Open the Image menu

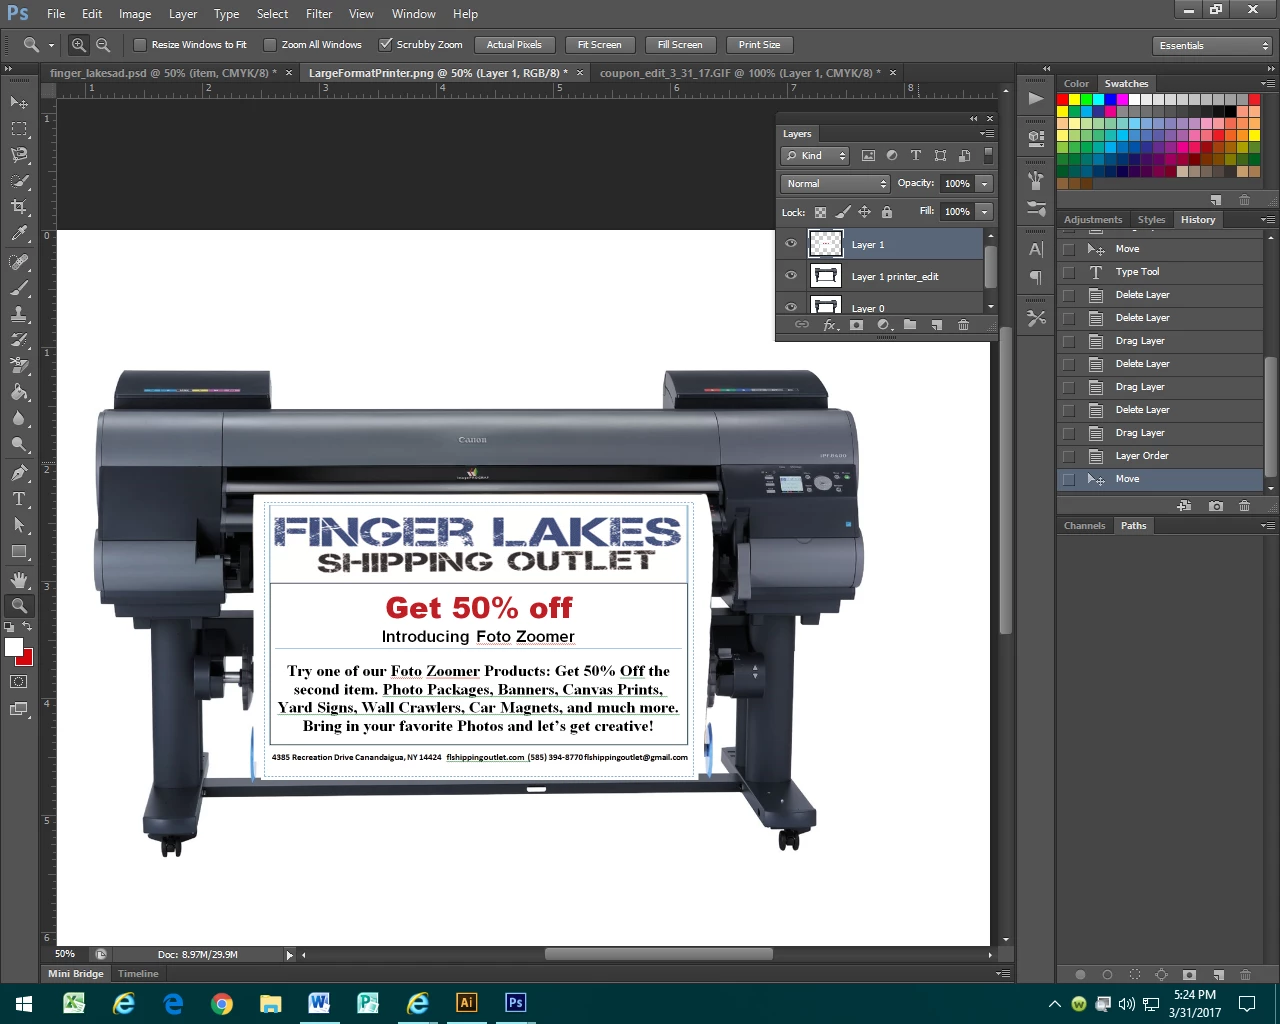coord(135,14)
